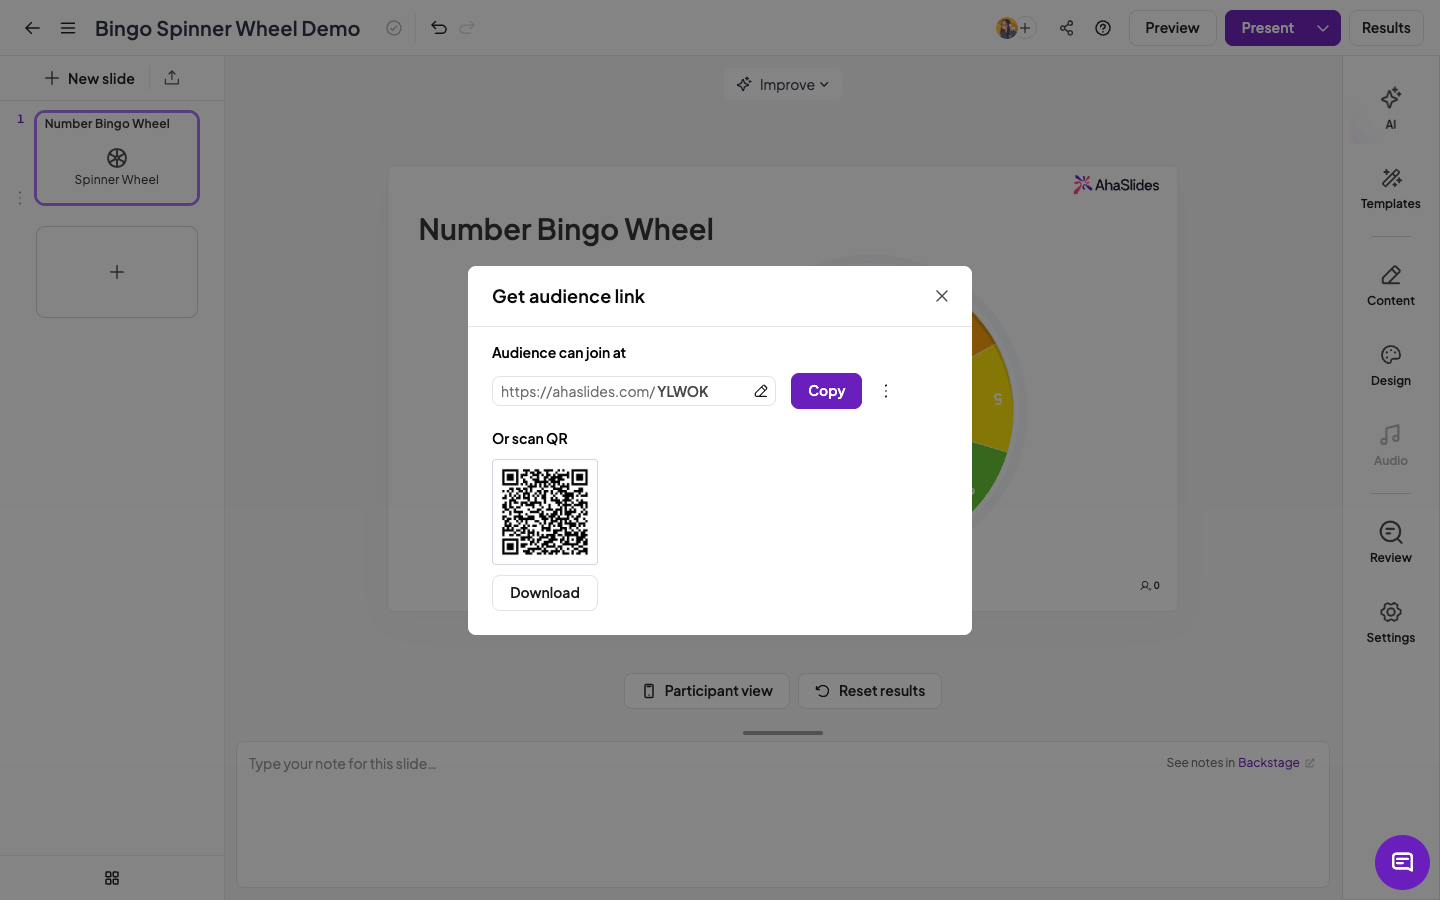Screen dimensions: 1440x900
Task: Click the AhaSlides logo on slide
Action: pyautogui.click(x=1117, y=185)
